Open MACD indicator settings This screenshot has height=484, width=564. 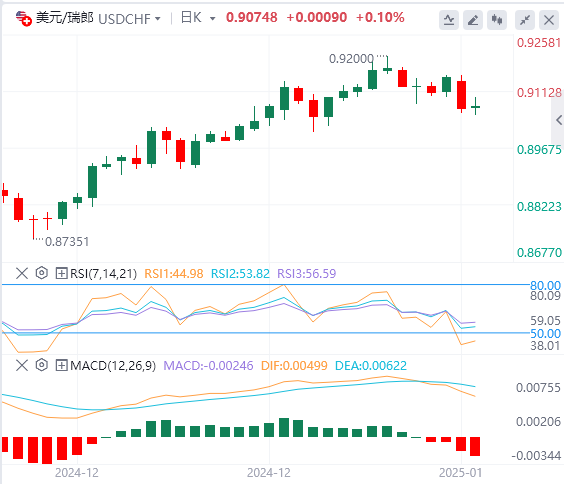[42, 365]
